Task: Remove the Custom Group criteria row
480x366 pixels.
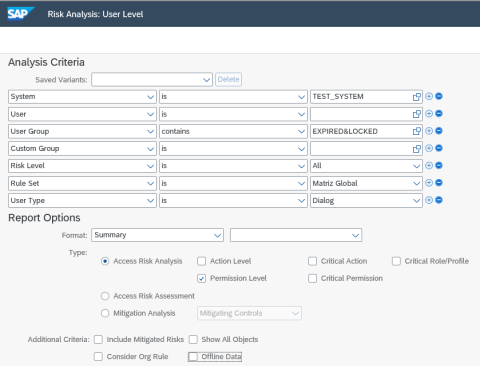Action: tap(439, 148)
